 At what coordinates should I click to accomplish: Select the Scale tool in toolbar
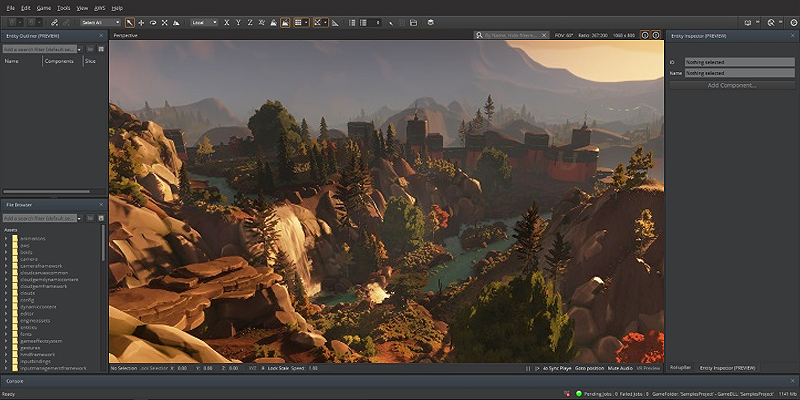click(x=164, y=22)
